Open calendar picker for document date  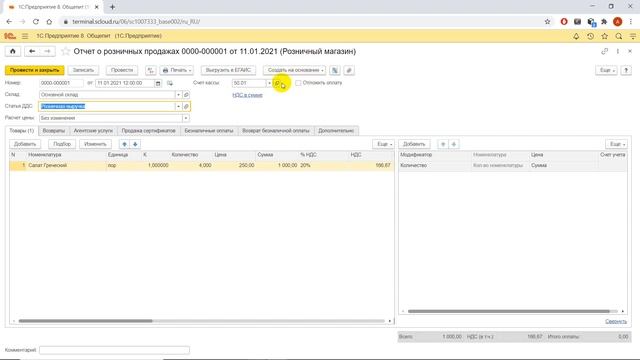point(158,83)
